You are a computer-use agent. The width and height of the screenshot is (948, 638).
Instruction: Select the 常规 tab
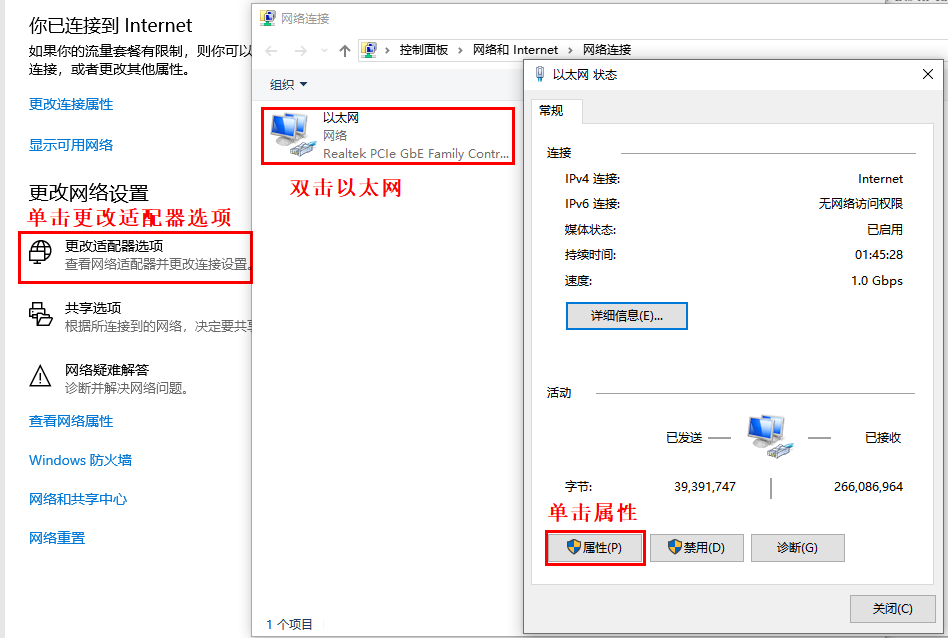point(551,111)
